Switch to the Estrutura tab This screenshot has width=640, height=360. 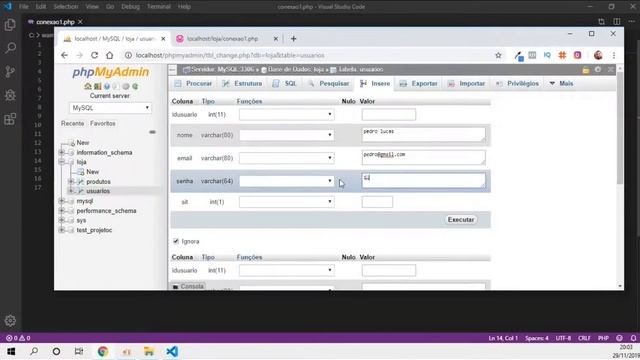click(x=242, y=83)
